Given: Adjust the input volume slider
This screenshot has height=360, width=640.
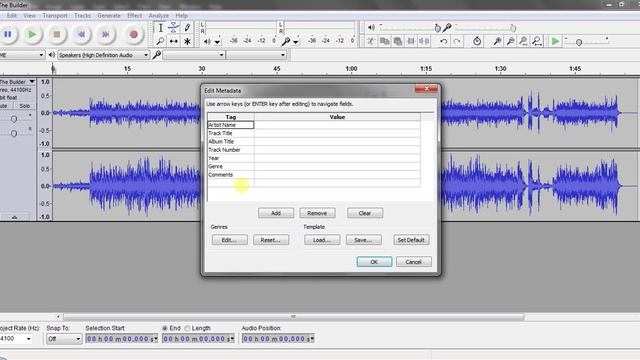Looking at the screenshot, I should coord(513,28).
